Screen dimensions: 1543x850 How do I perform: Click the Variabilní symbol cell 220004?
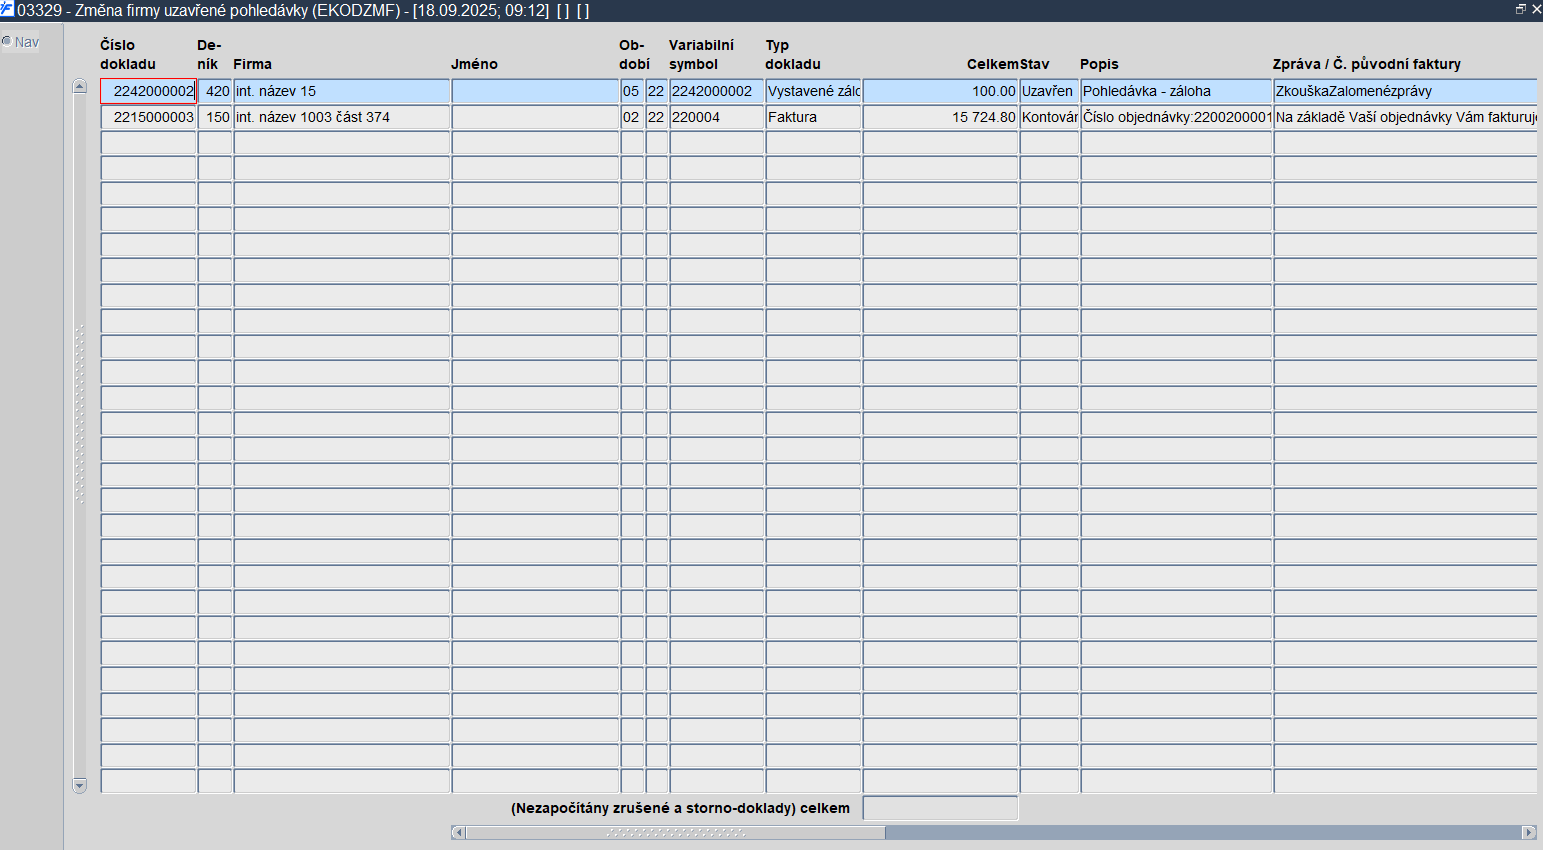point(717,117)
